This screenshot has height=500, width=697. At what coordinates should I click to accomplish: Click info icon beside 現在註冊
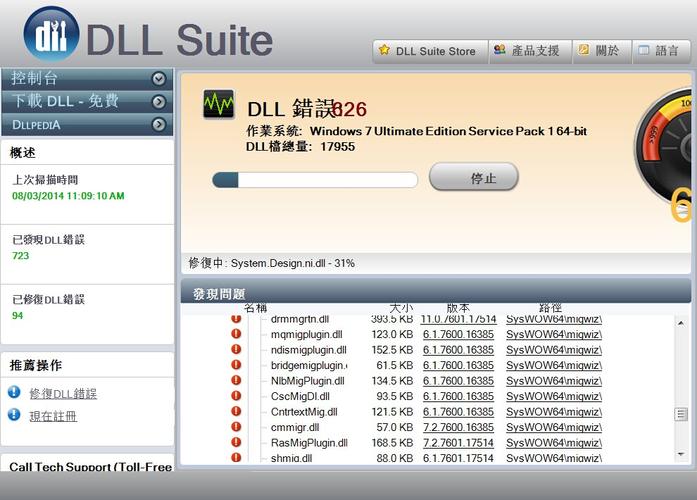[14, 414]
